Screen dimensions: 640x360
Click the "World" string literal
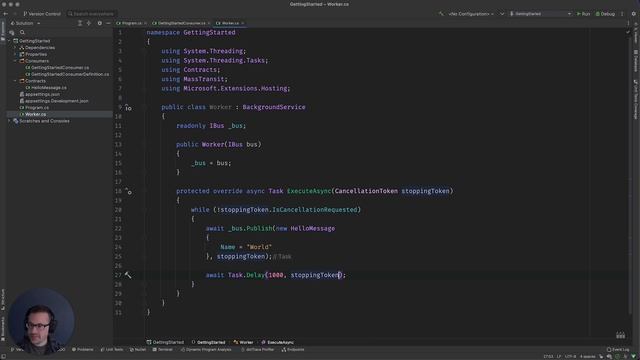pos(259,247)
